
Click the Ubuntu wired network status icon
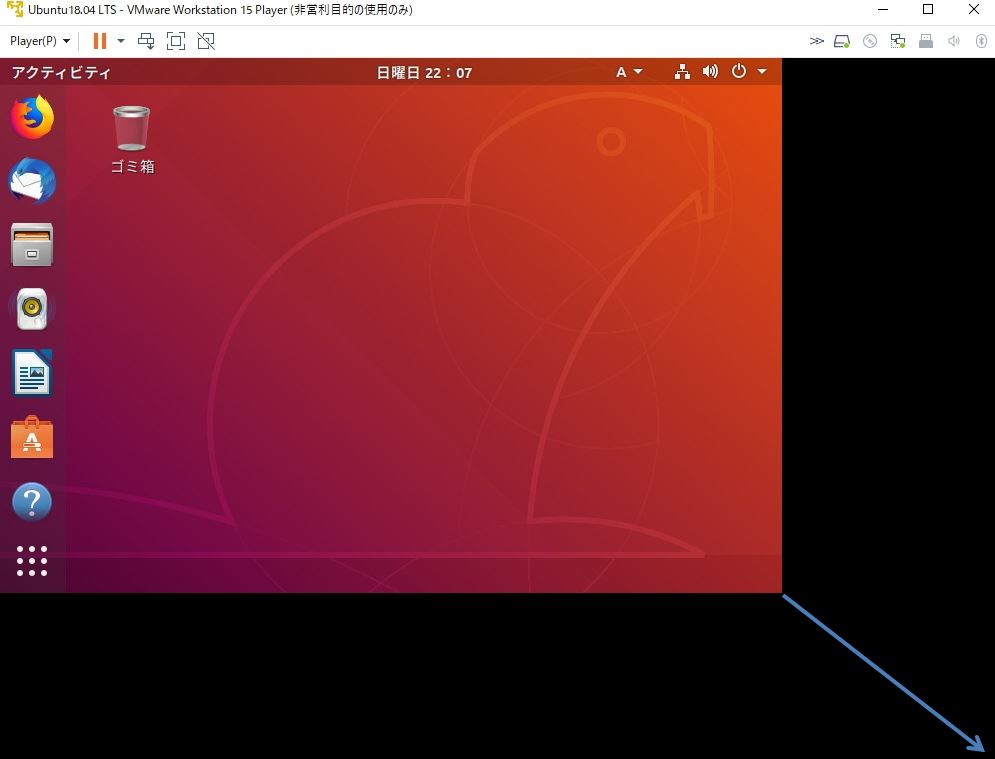(x=682, y=72)
